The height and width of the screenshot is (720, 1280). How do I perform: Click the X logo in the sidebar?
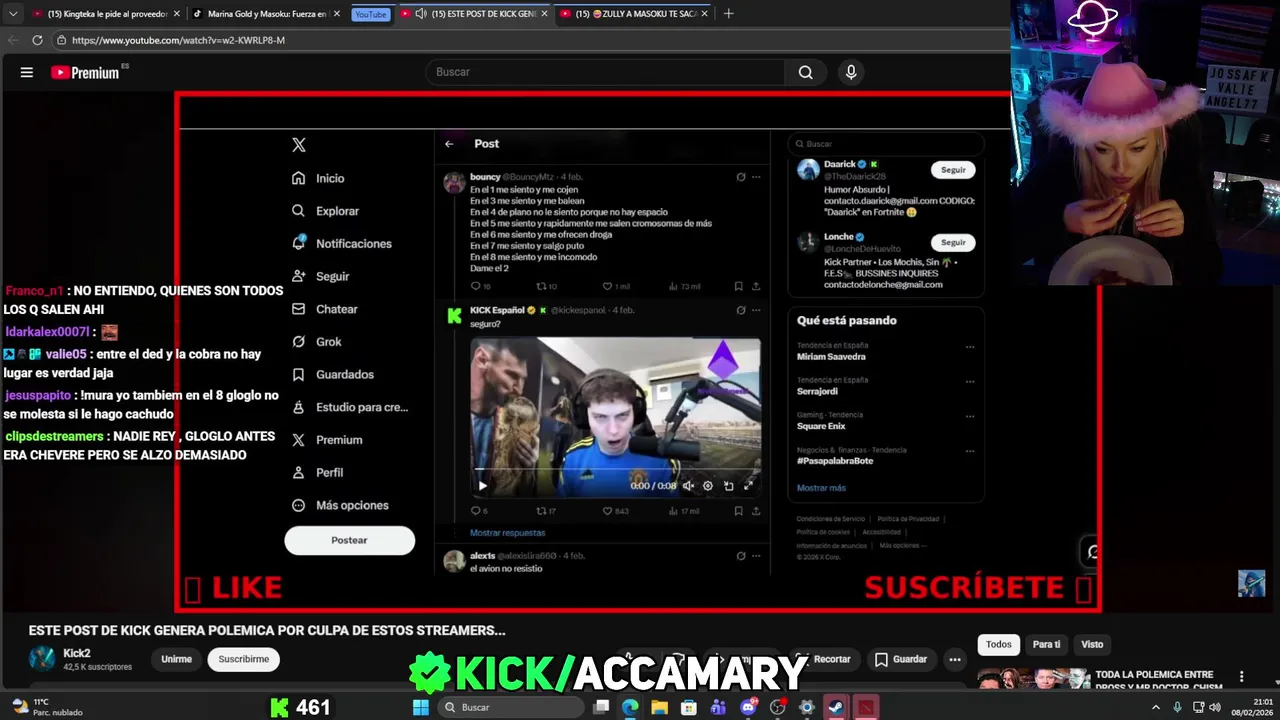click(x=298, y=145)
